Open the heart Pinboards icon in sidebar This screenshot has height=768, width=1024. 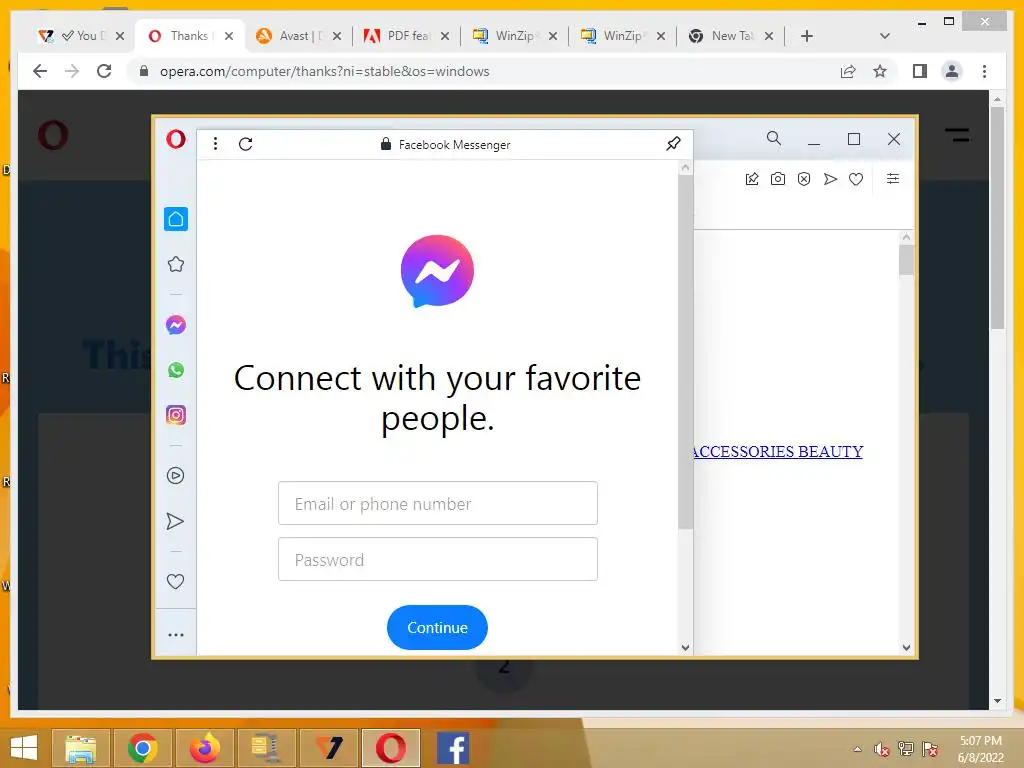175,581
